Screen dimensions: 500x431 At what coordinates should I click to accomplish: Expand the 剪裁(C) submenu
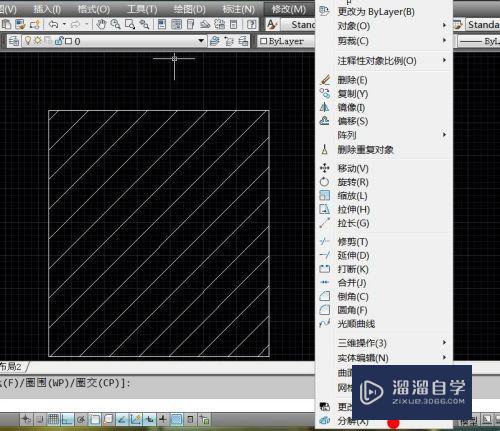pos(383,41)
